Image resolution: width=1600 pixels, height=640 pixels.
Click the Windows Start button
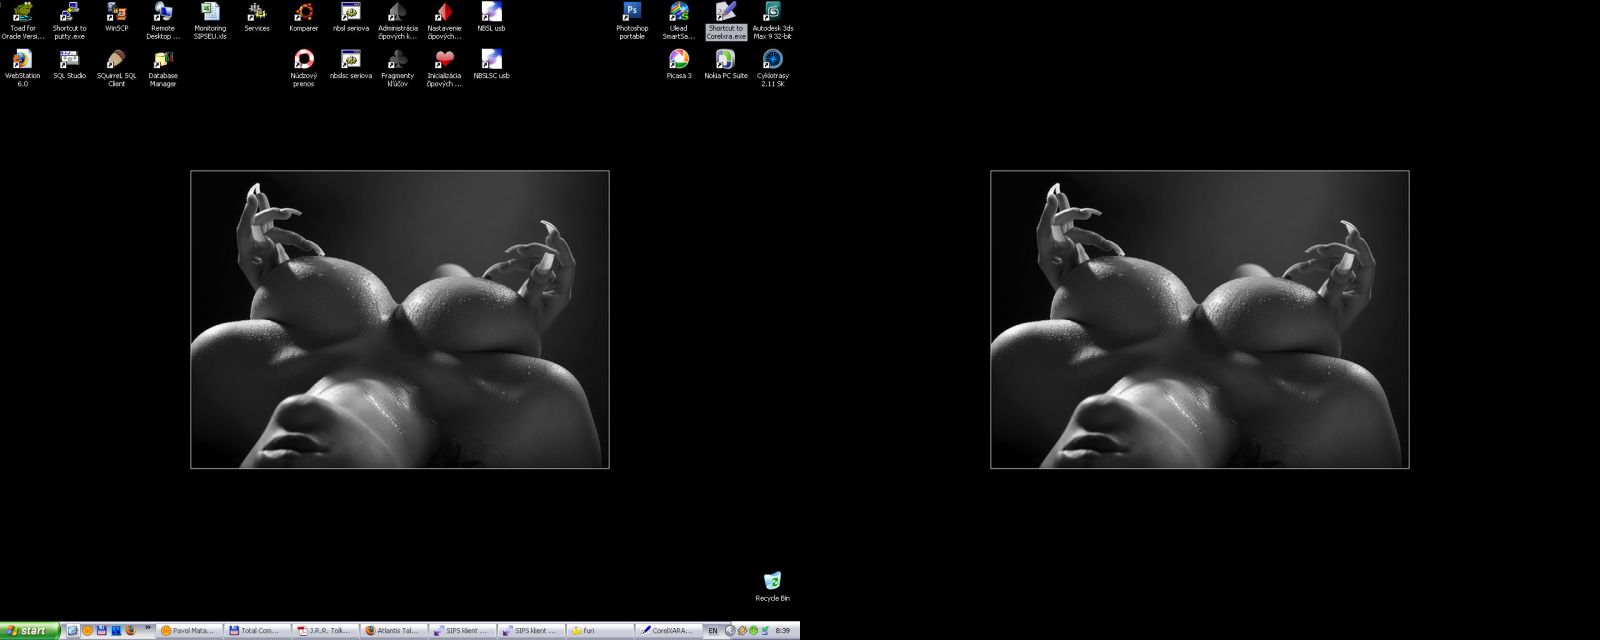30,631
